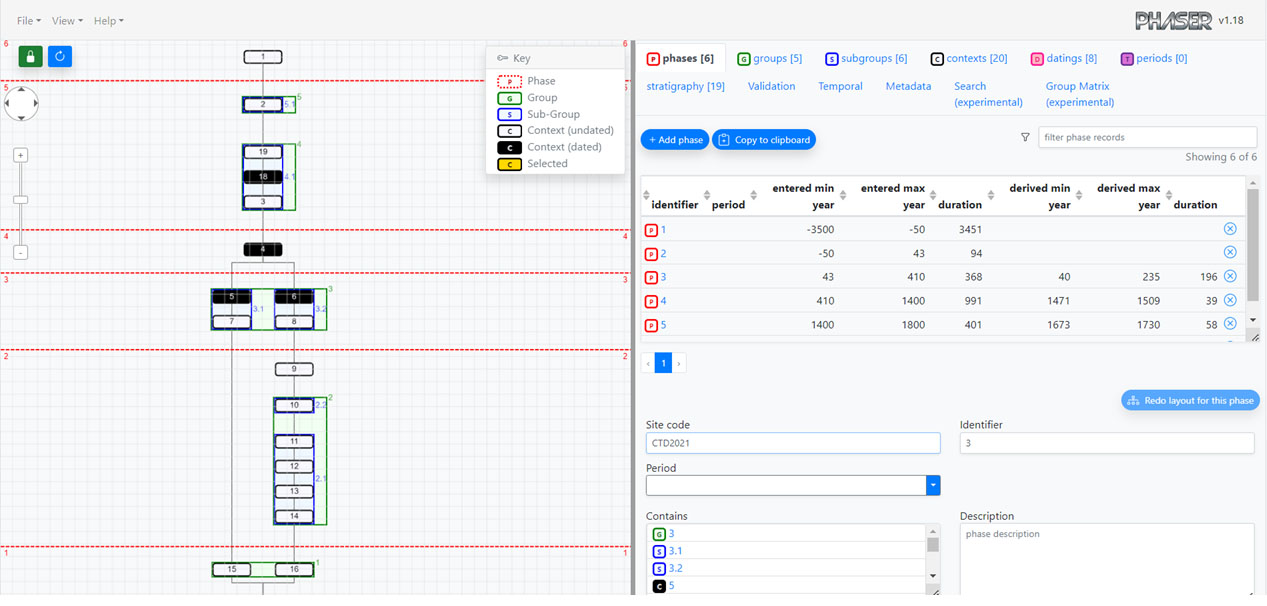Zoom in with the plus button
Screen dimensions: 1267x606
(21, 155)
